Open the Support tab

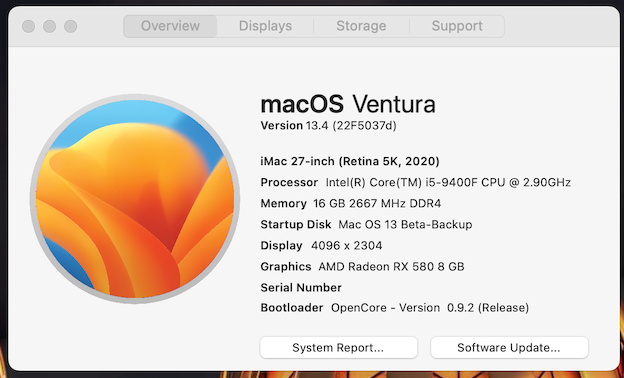[x=457, y=26]
